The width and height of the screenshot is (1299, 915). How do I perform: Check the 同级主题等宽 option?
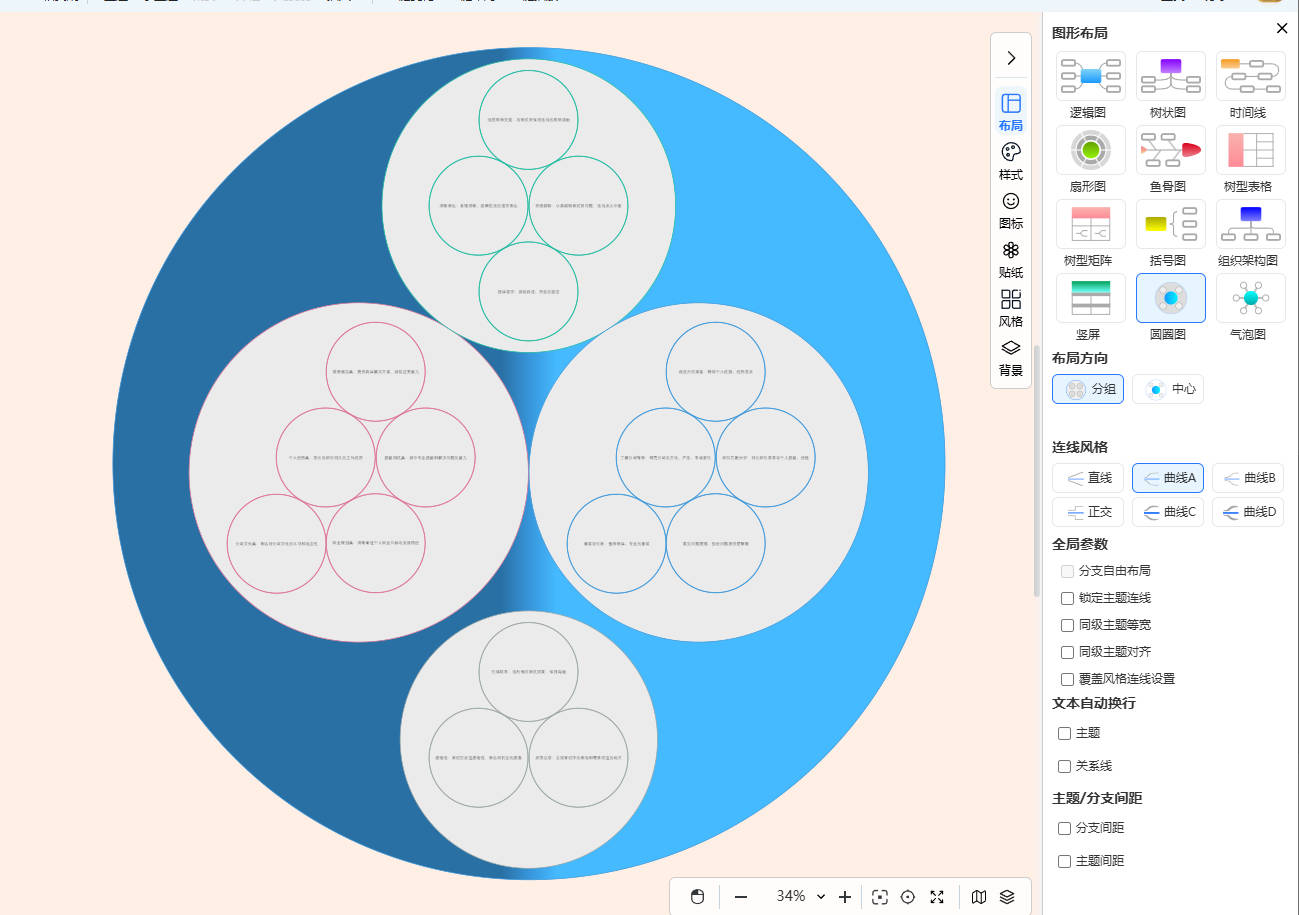click(x=1067, y=625)
